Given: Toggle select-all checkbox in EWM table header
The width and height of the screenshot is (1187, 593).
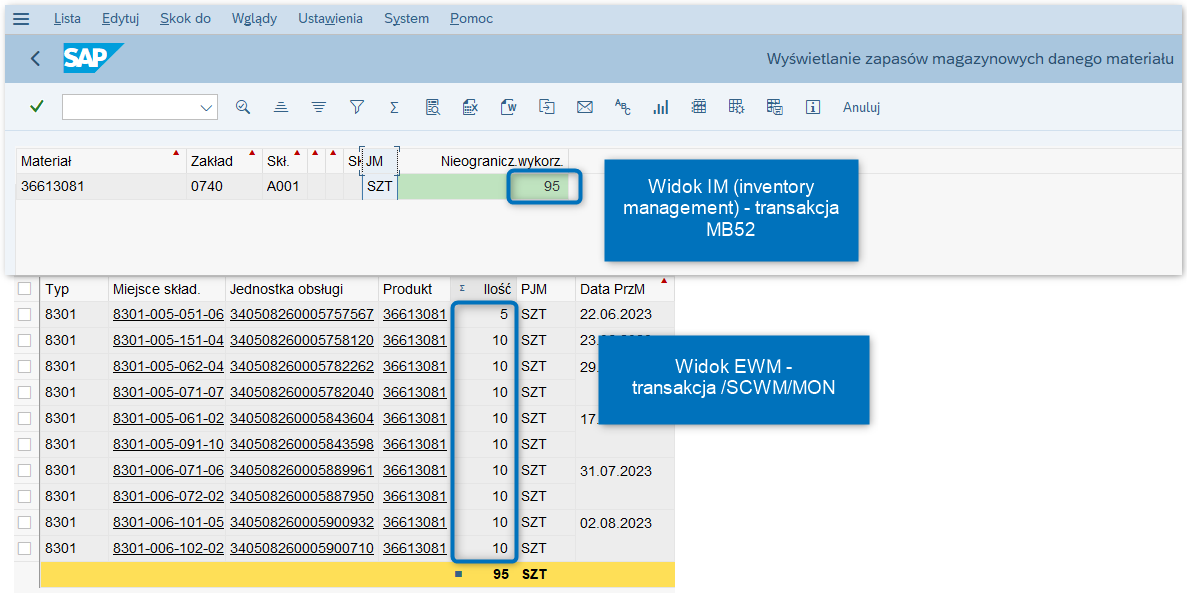Looking at the screenshot, I should coord(26,289).
